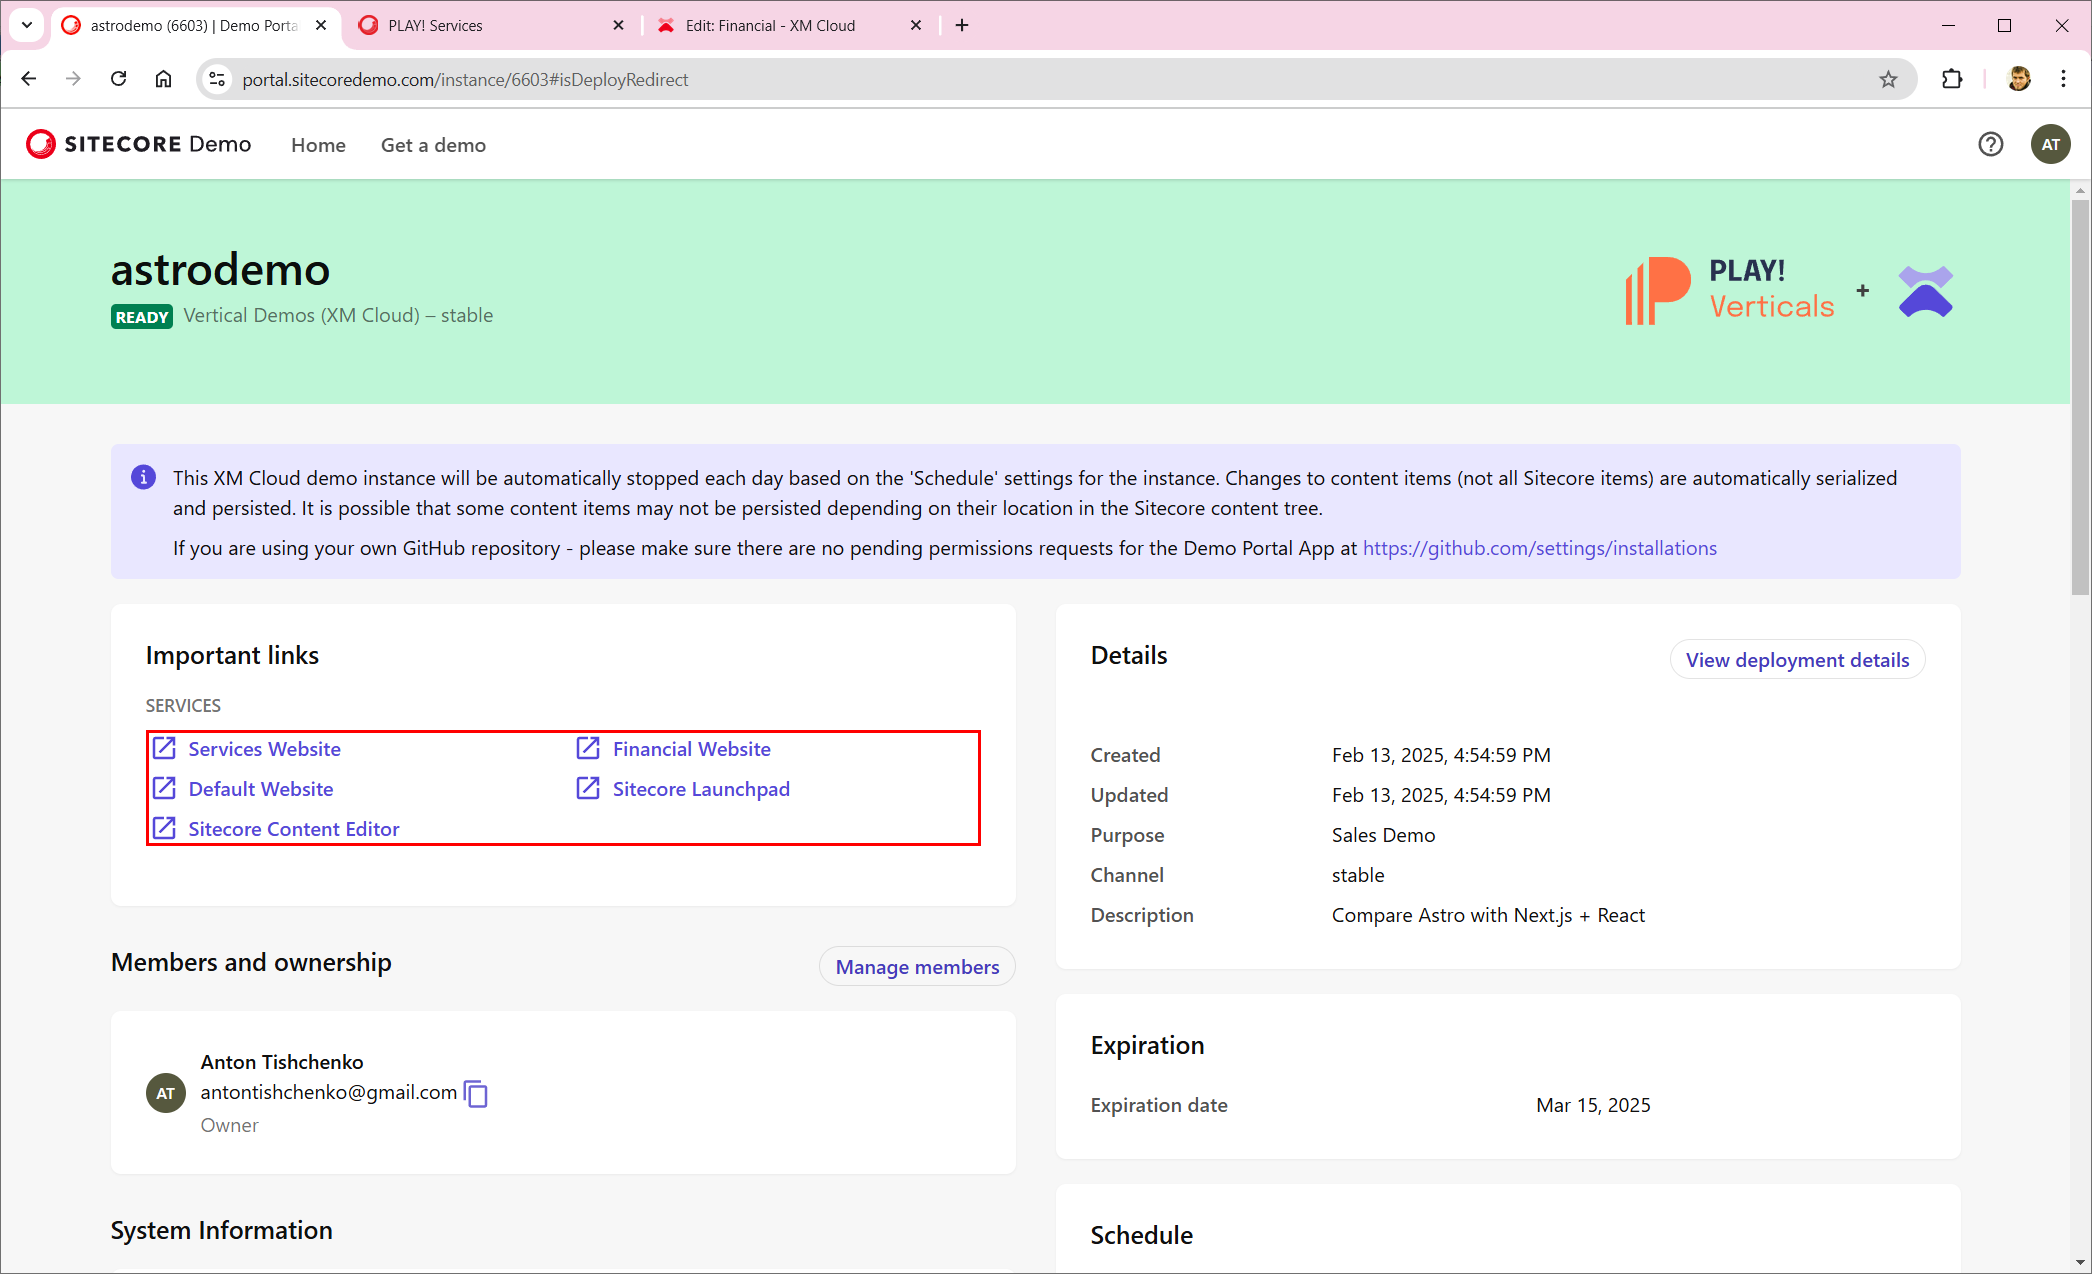Viewport: 2092px width, 1274px height.
Task: Copy email address with copy icon
Action: [x=477, y=1094]
